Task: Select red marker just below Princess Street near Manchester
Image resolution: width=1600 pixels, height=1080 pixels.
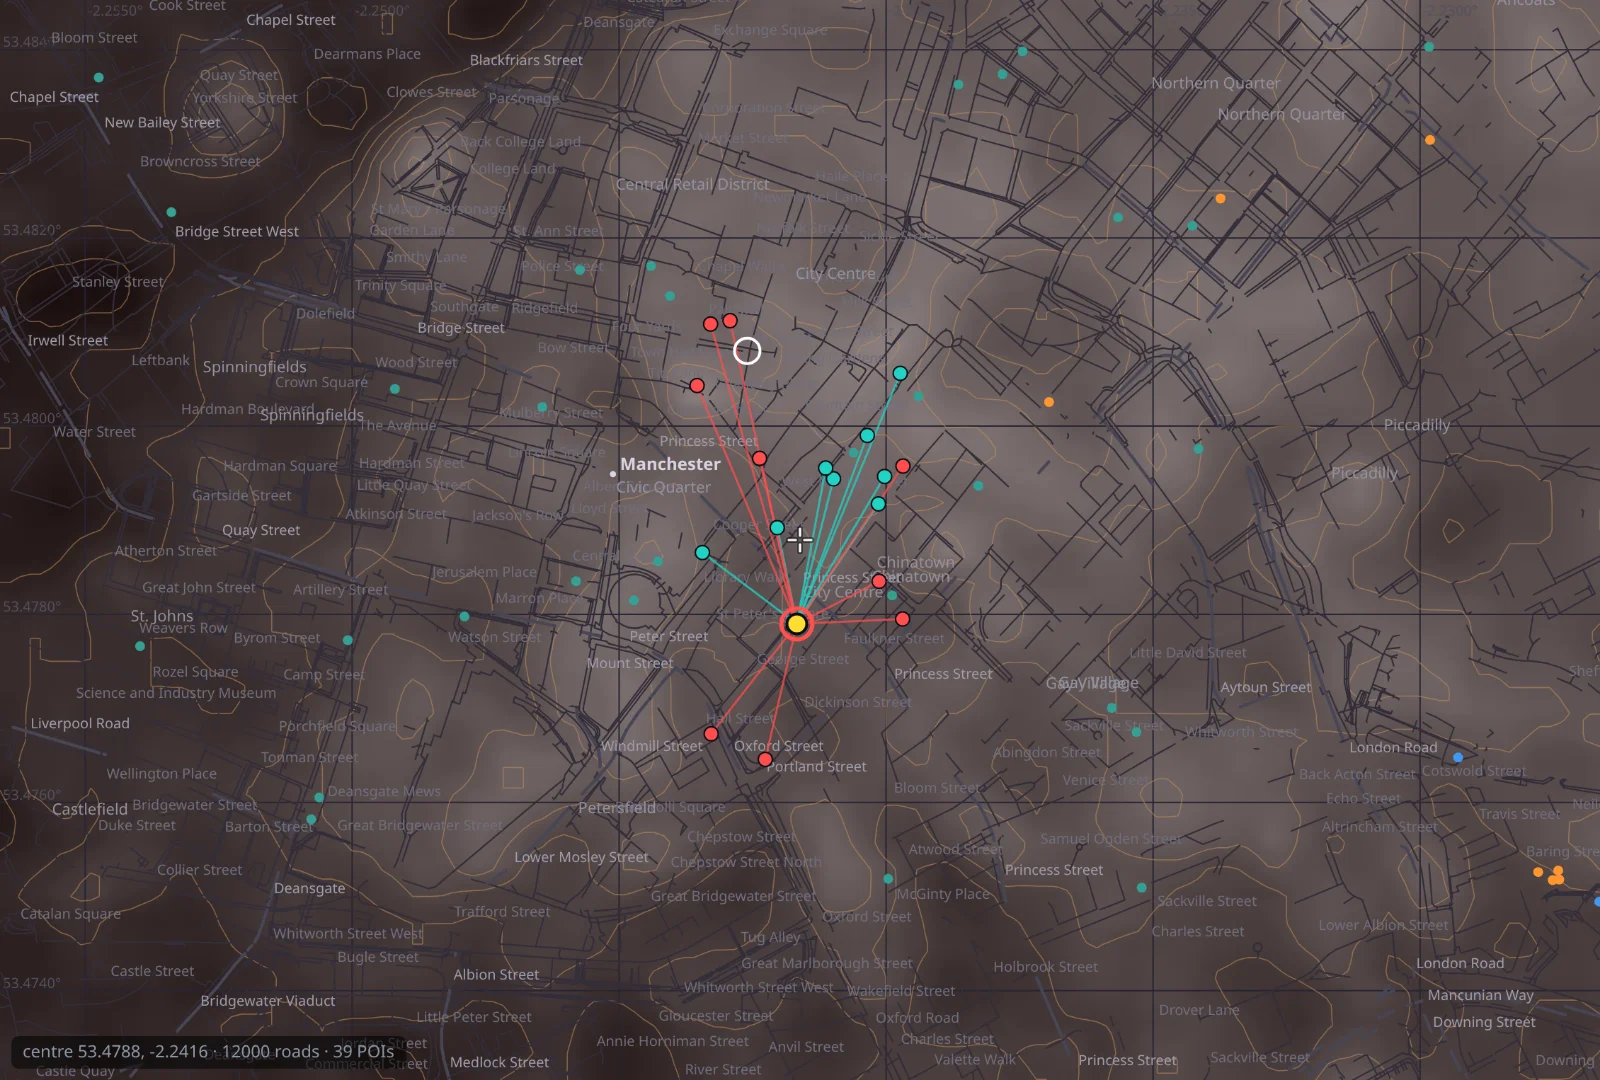Action: click(759, 458)
